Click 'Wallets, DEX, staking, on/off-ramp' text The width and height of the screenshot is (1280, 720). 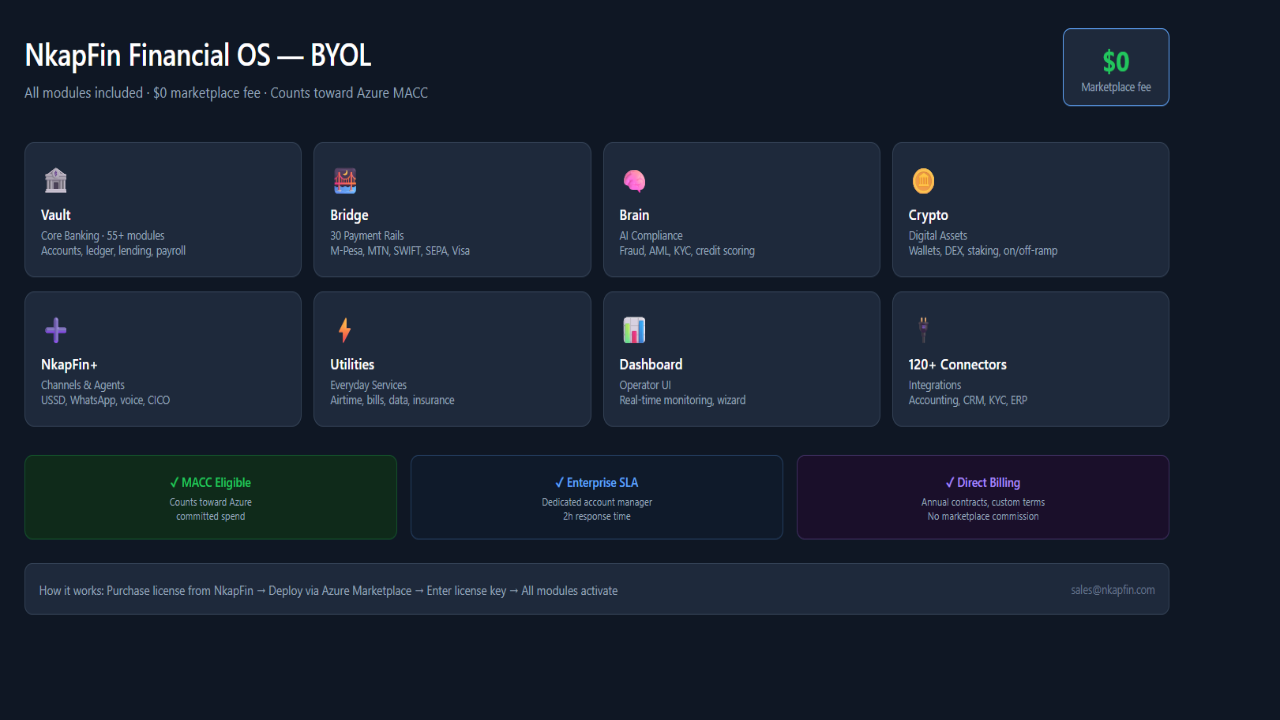[983, 251]
